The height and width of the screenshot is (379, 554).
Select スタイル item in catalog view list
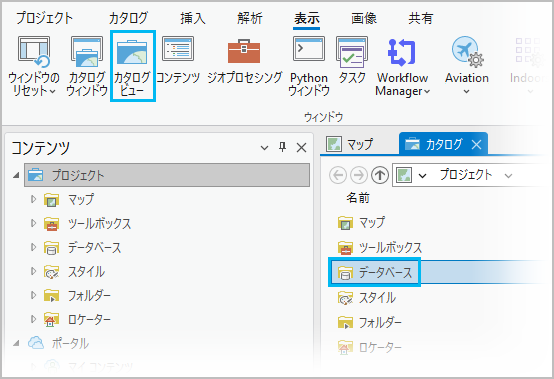(367, 298)
